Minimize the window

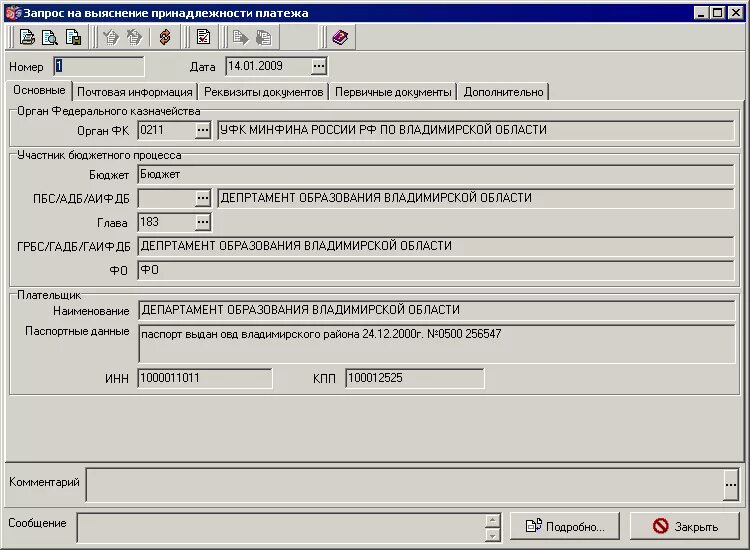pos(701,13)
